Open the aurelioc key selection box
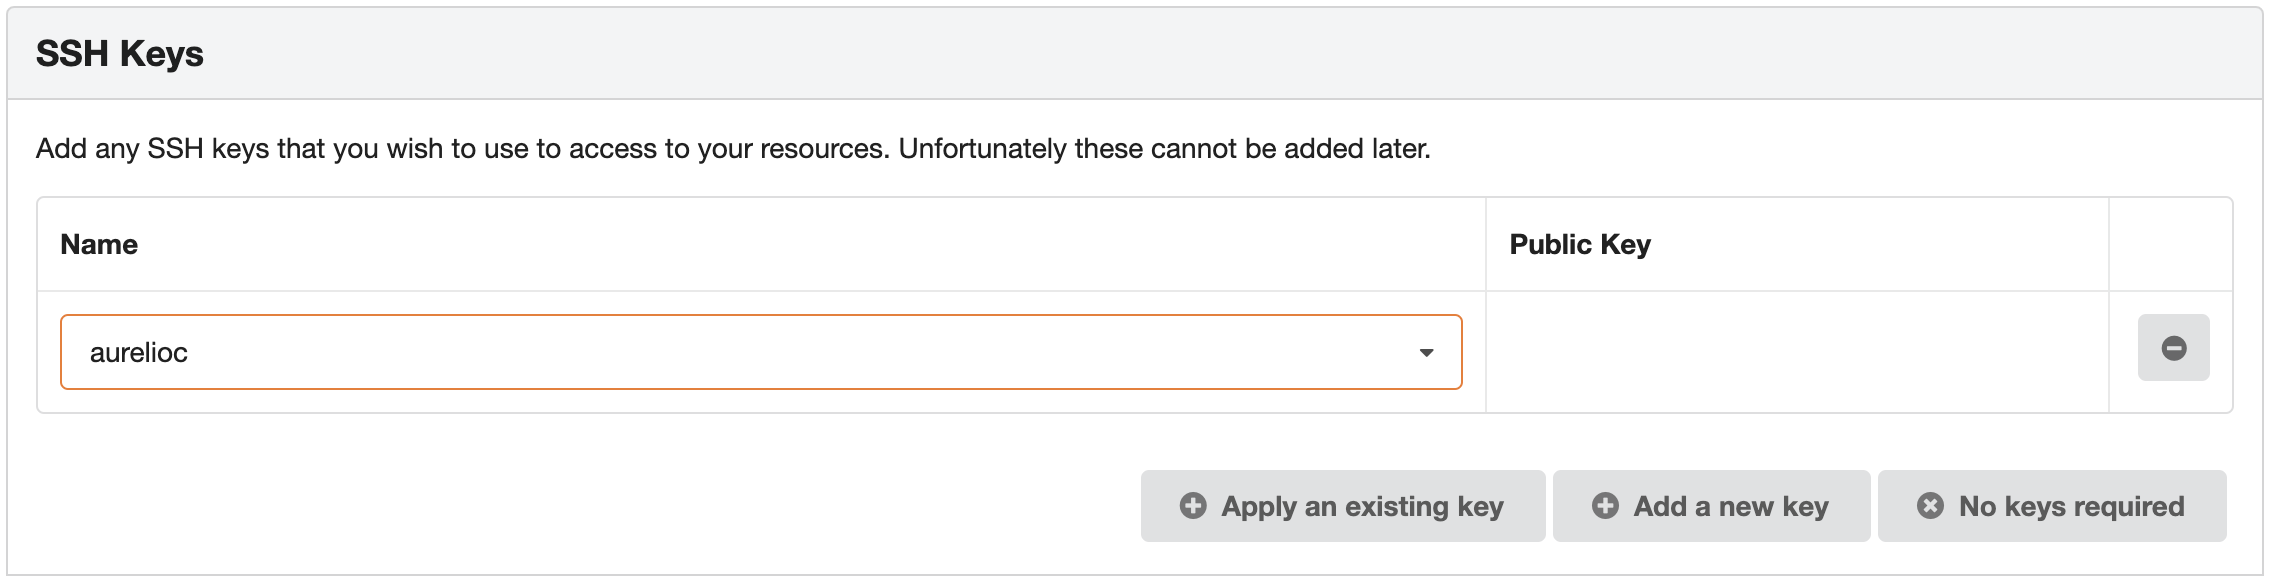 [x=760, y=352]
